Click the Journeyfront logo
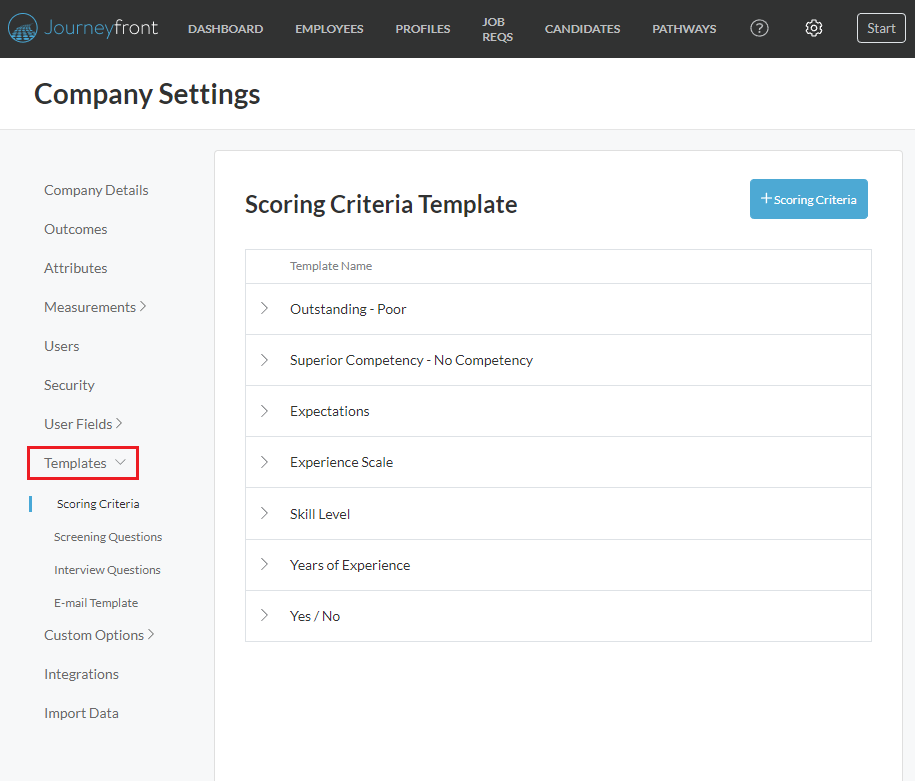The image size is (915, 781). pos(83,28)
